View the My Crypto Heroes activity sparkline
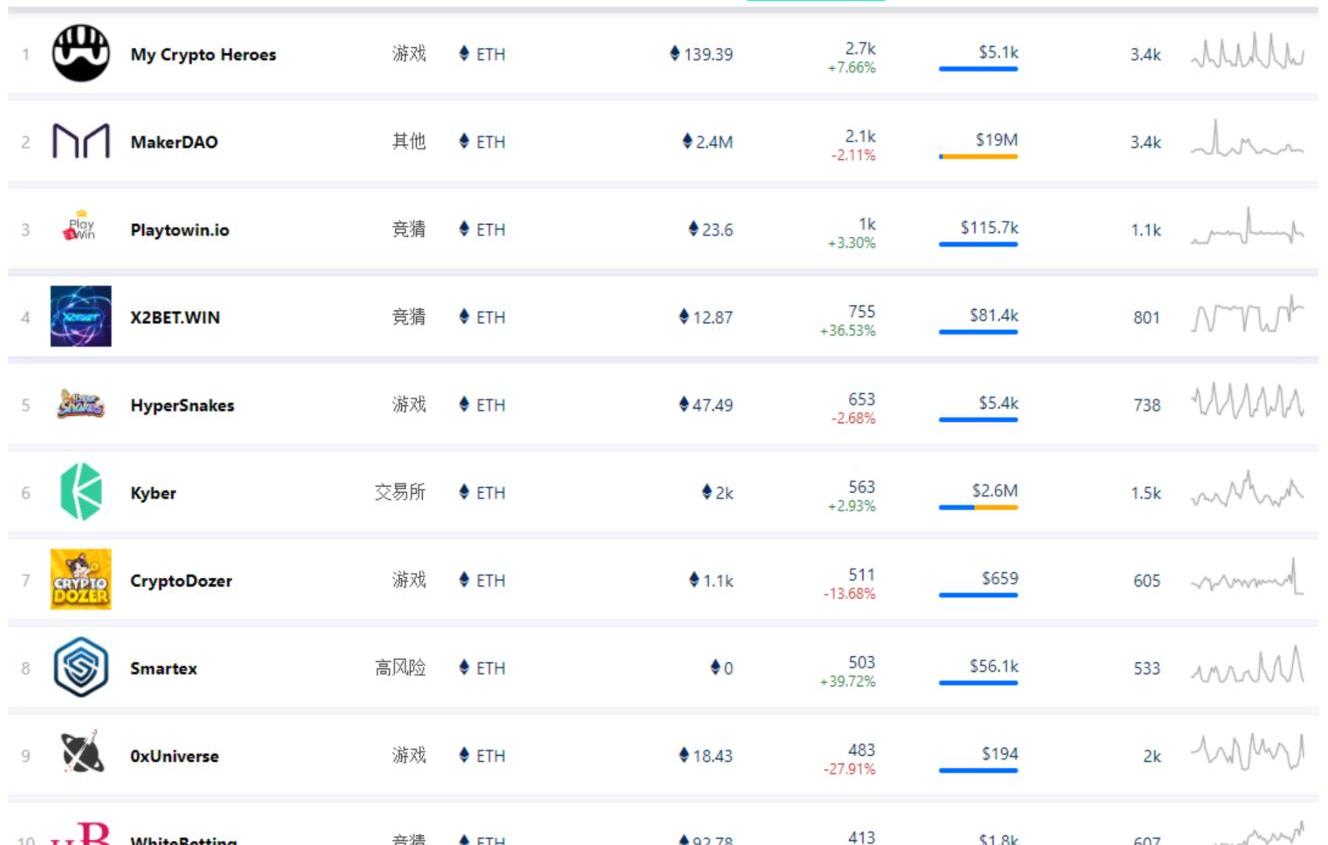The image size is (1328, 845). coord(1247,53)
